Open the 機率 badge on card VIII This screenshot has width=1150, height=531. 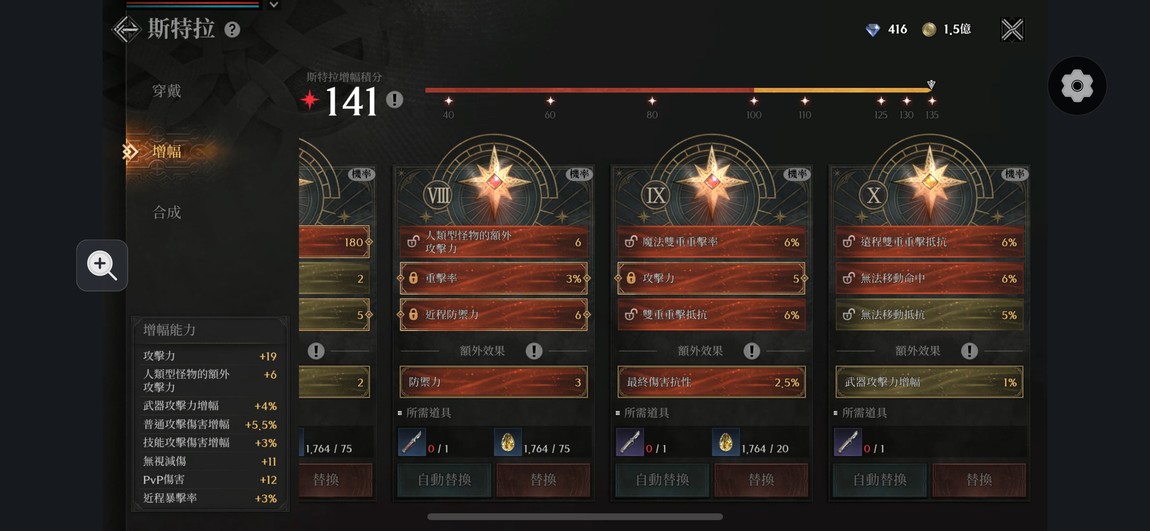(x=580, y=175)
